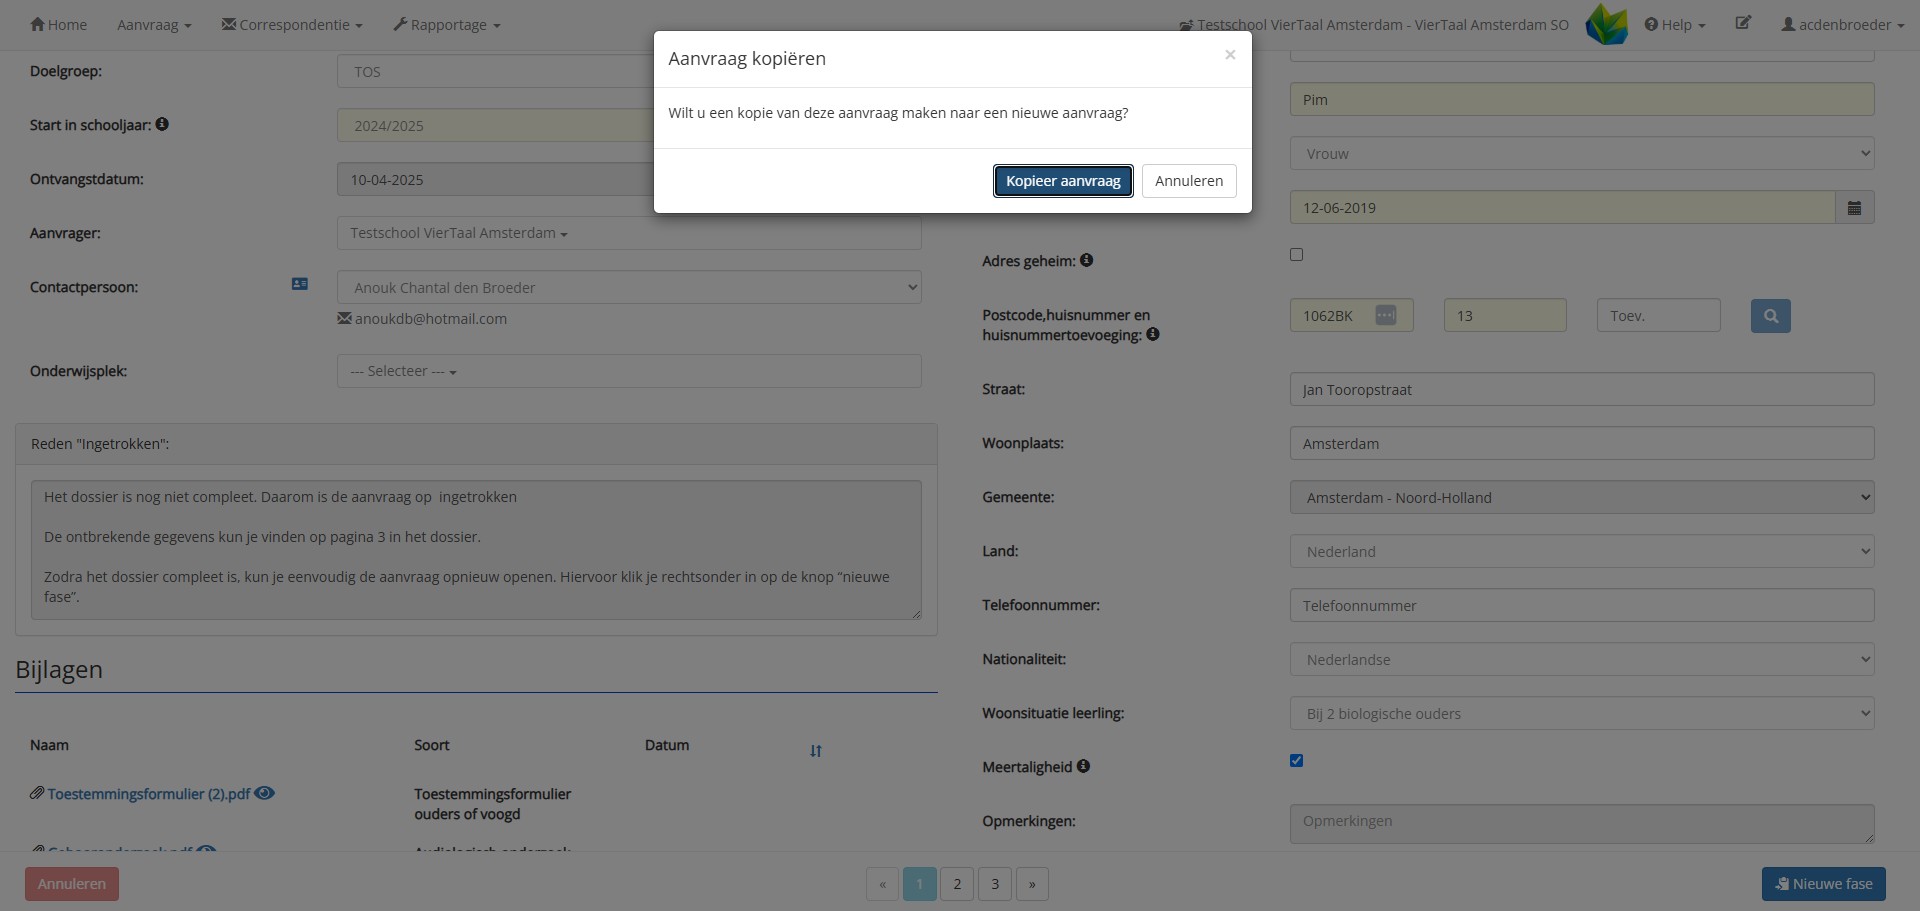
Task: Click the info icon after huisnummertoevoeging
Action: point(1153,334)
